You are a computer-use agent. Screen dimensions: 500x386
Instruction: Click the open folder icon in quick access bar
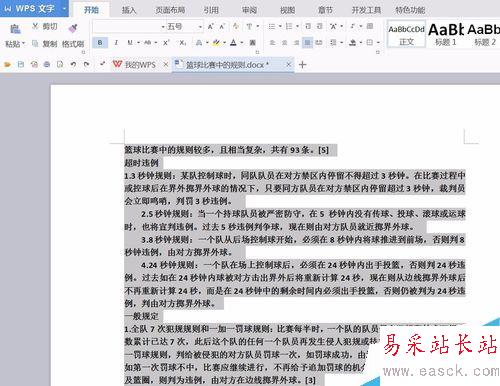(7, 64)
